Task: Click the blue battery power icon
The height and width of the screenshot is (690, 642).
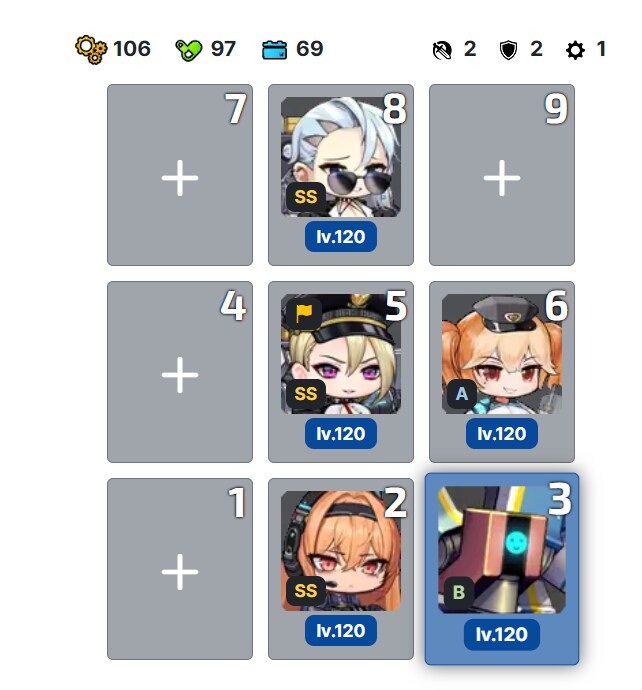Action: coord(275,50)
